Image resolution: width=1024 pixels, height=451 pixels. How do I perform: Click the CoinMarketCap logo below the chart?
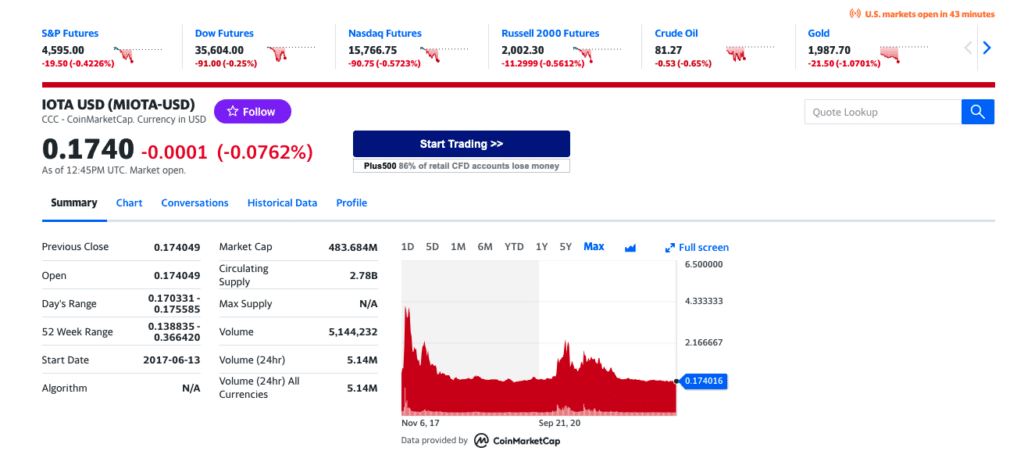[517, 440]
